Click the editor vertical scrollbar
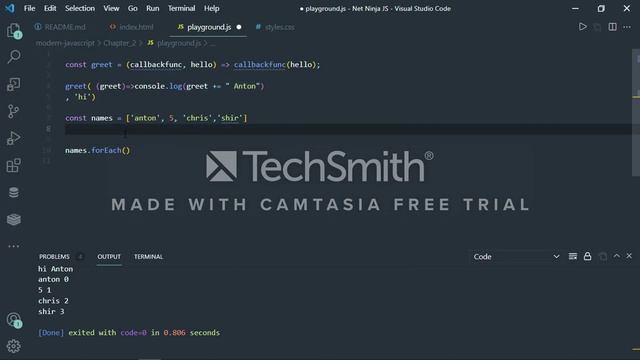Image resolution: width=640 pixels, height=360 pixels. (x=636, y=112)
